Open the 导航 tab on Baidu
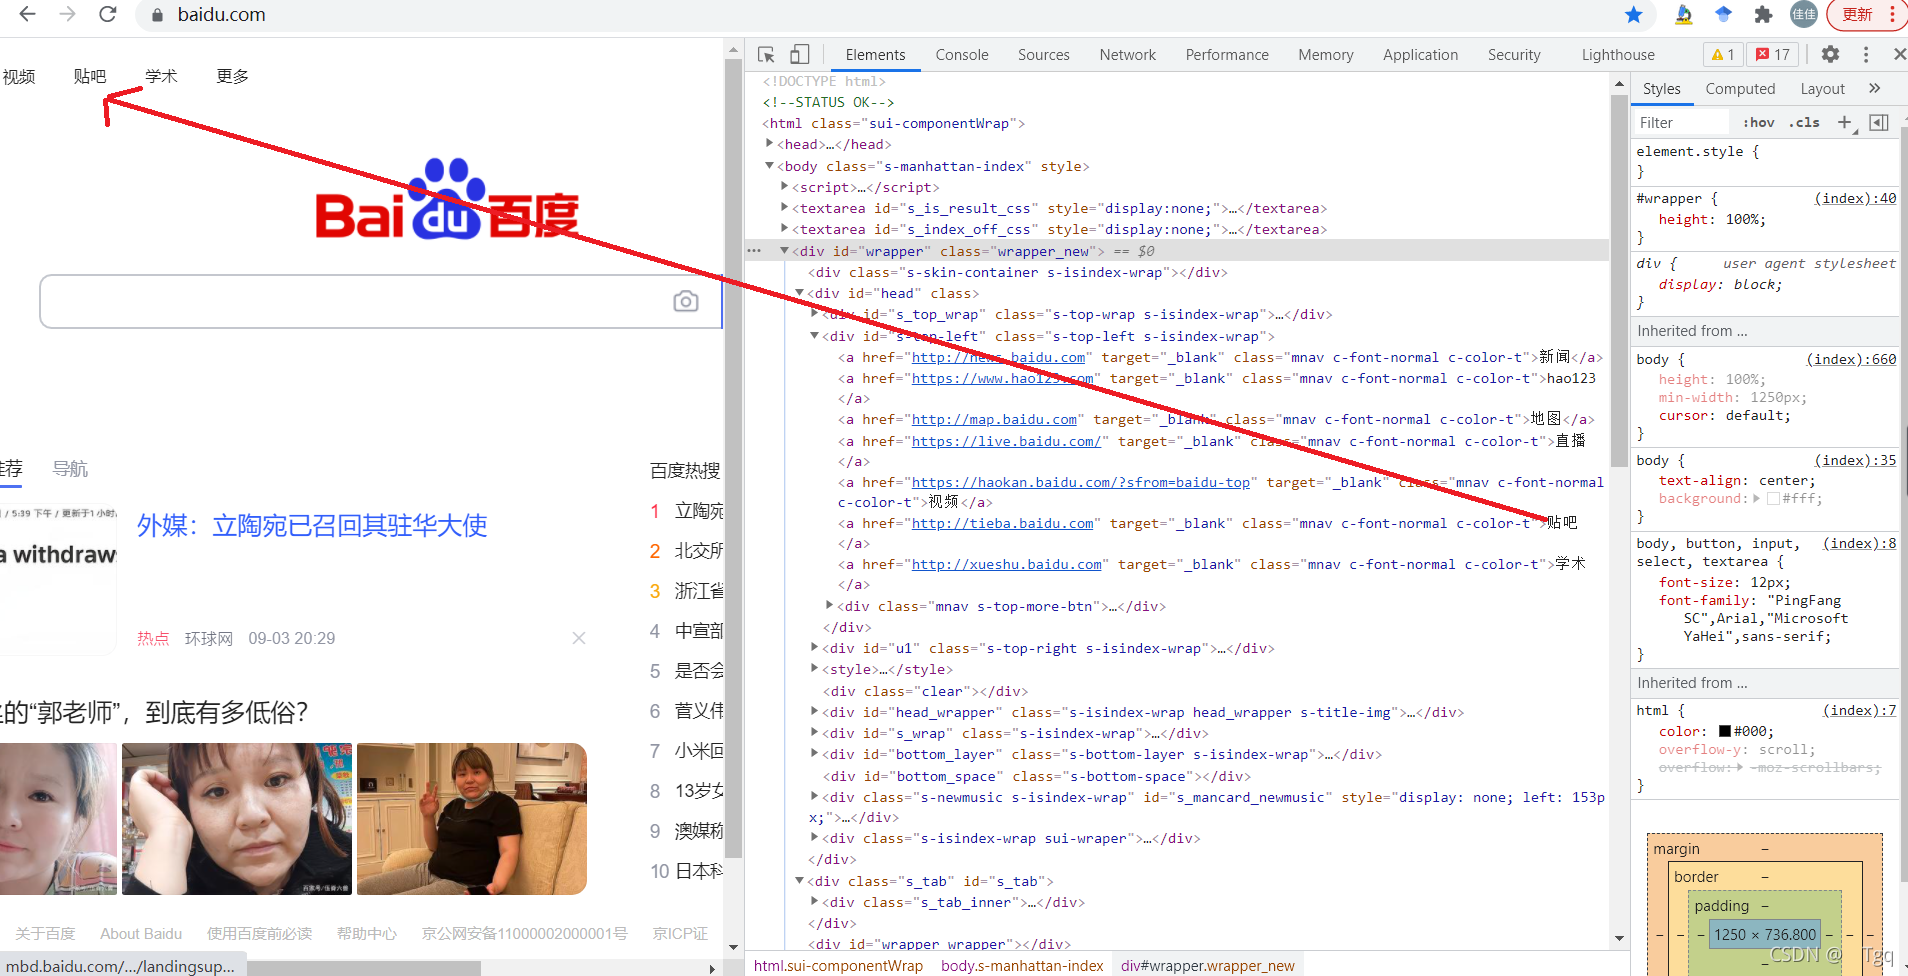Image resolution: width=1908 pixels, height=976 pixels. pos(70,468)
